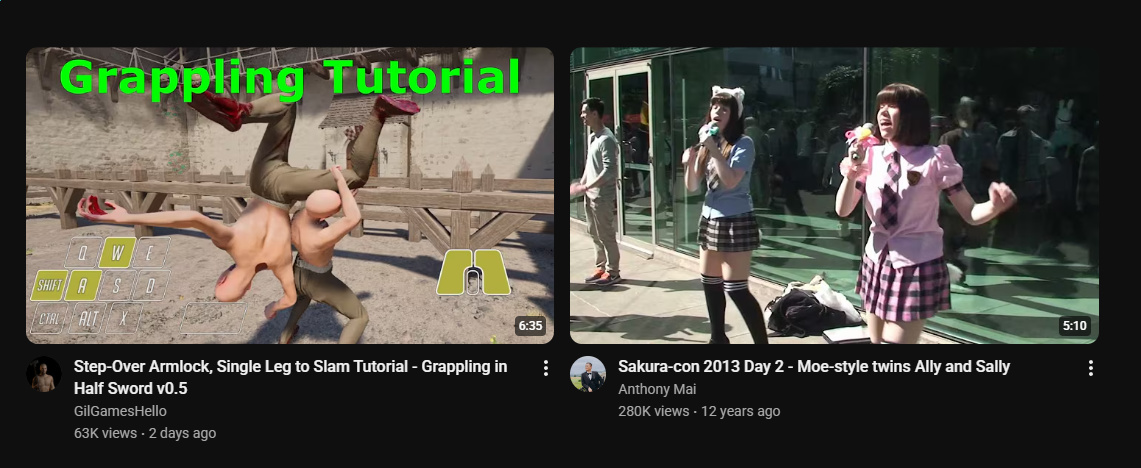The image size is (1141, 468).
Task: Visit the Anthony Mai channel name
Action: coord(657,389)
